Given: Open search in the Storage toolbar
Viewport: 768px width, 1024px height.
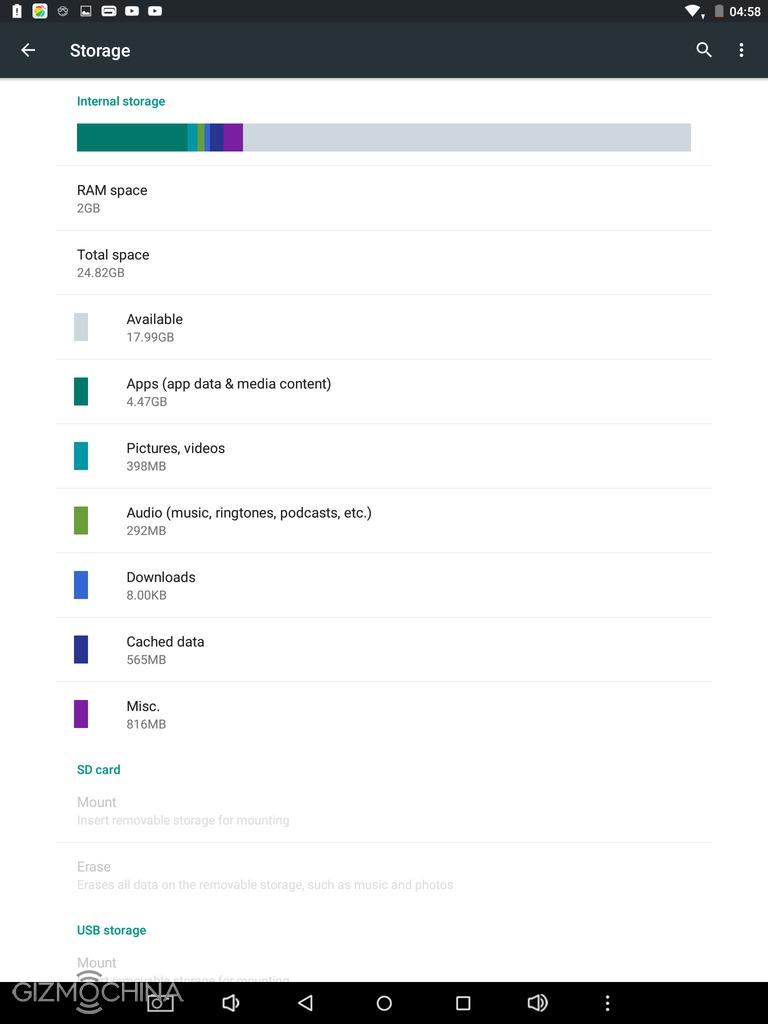Looking at the screenshot, I should (704, 50).
